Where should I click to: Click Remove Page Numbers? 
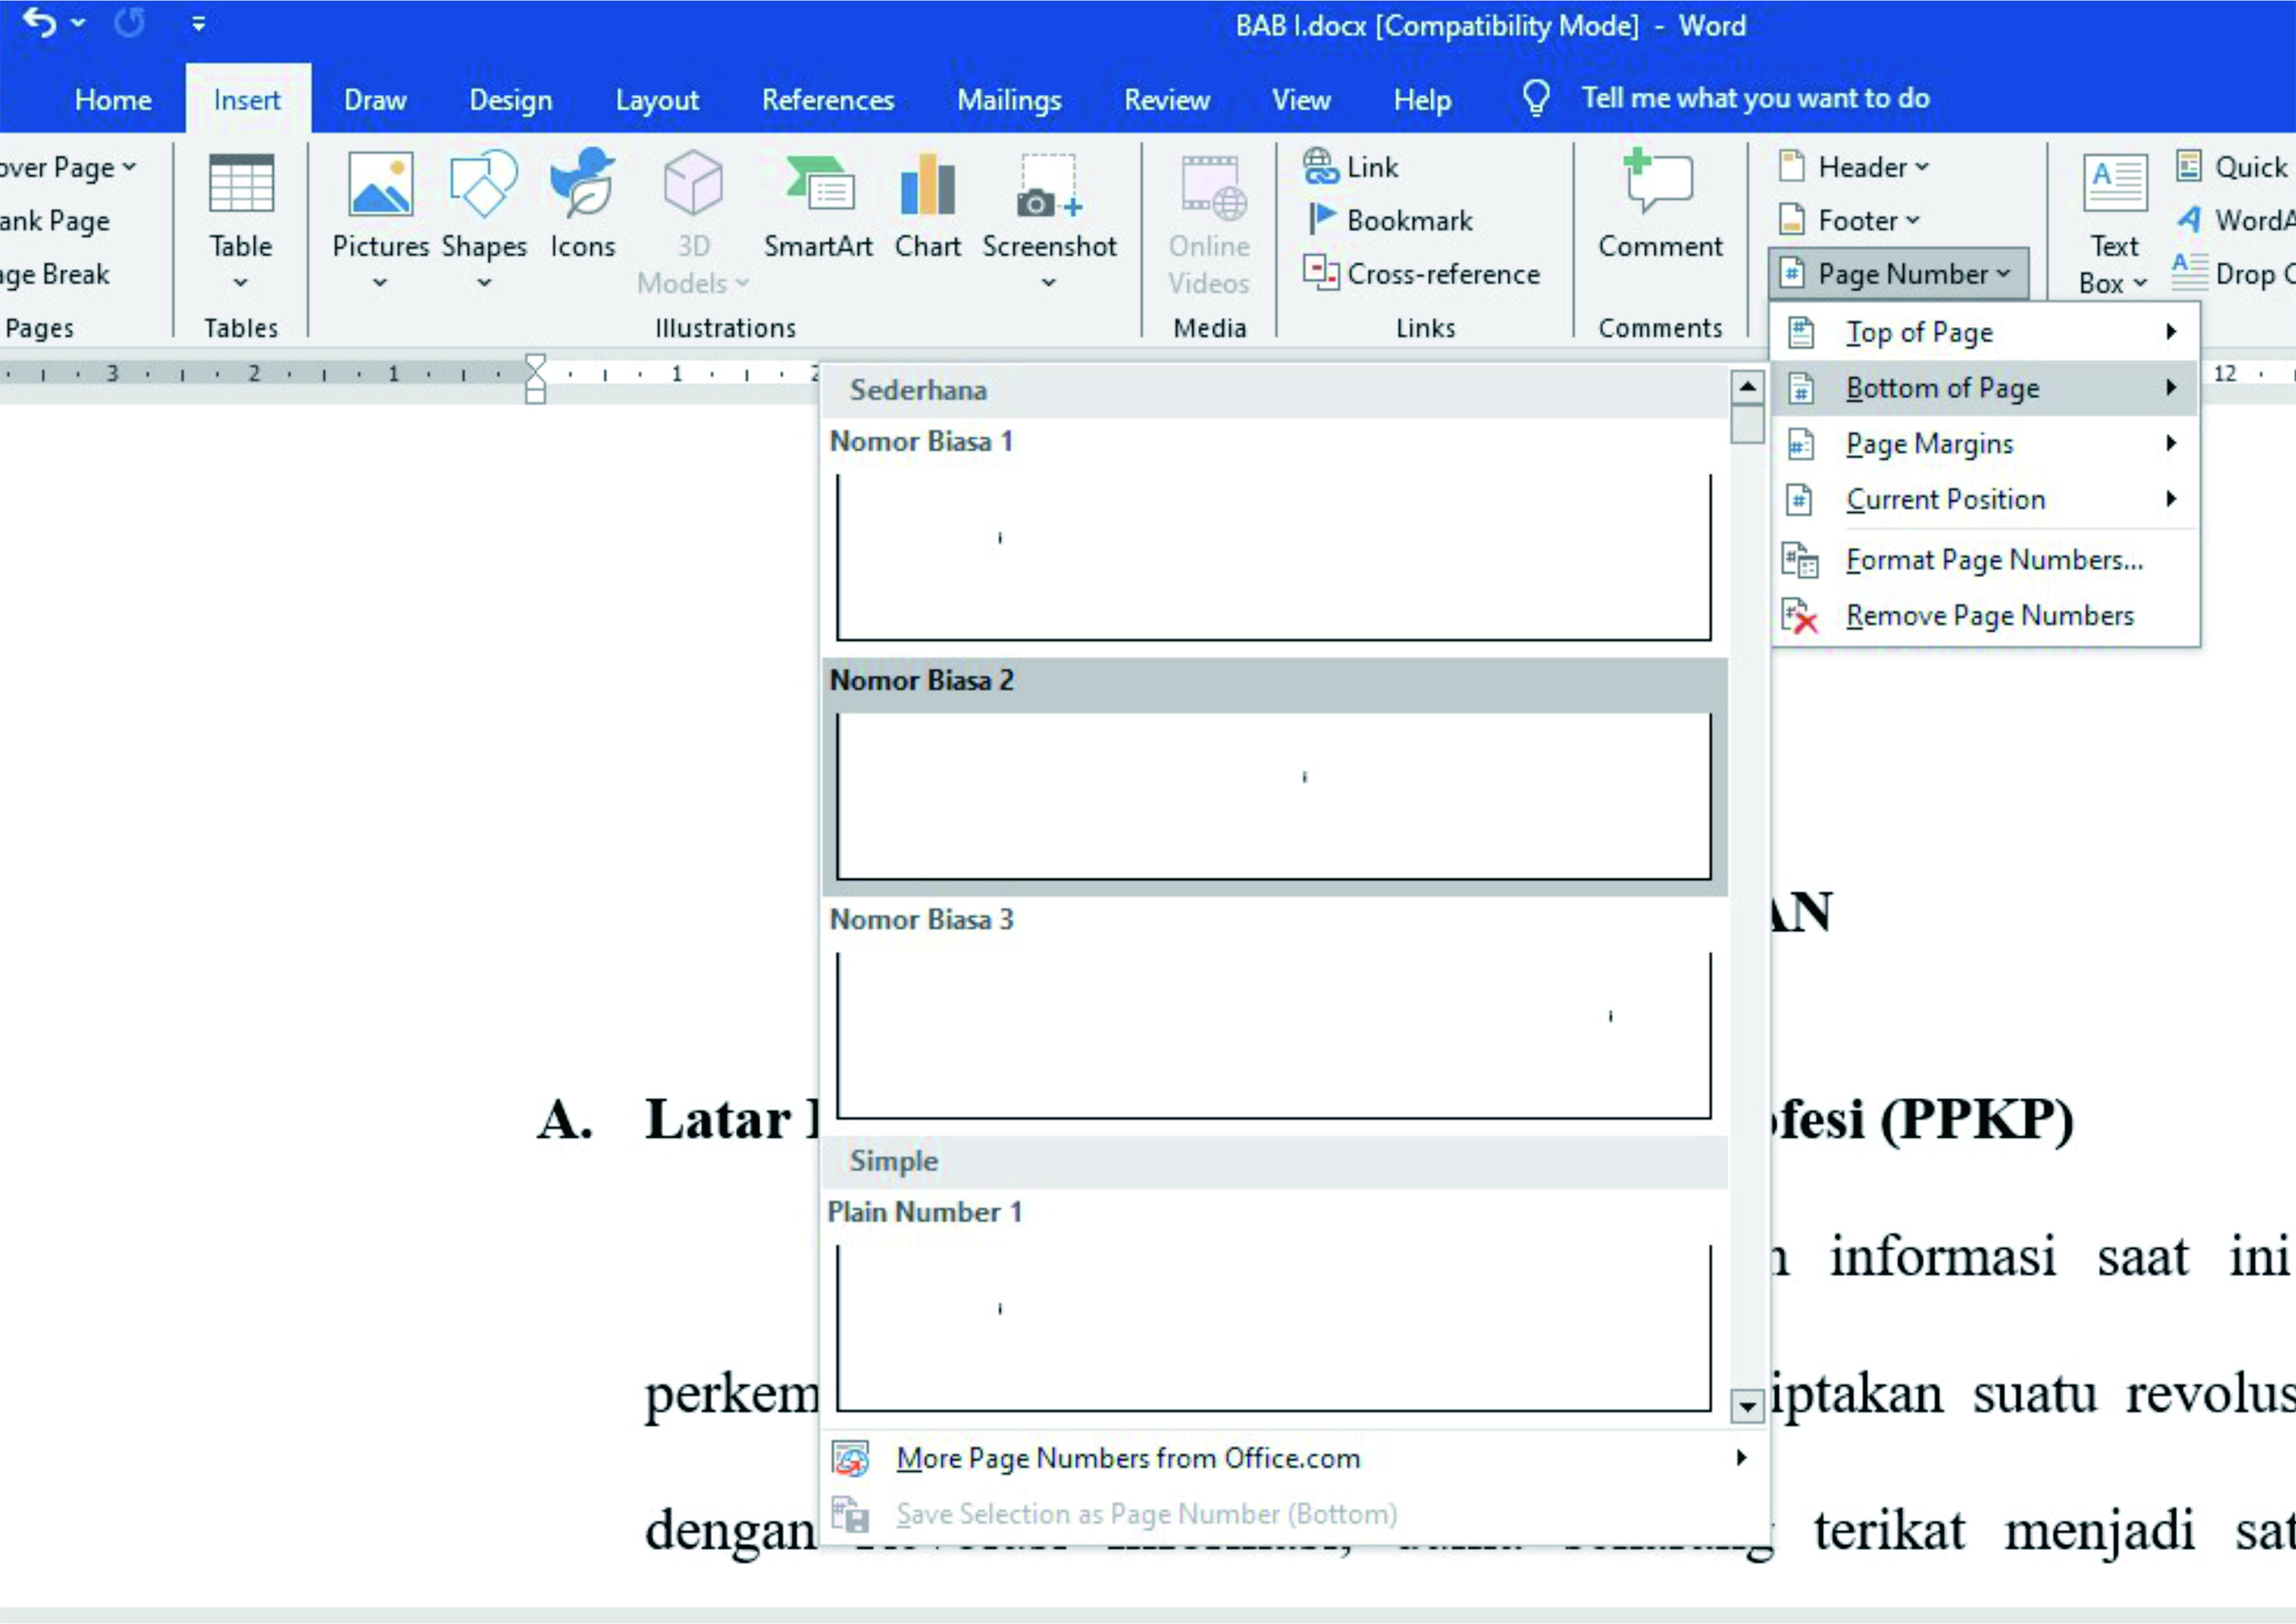pos(1988,616)
